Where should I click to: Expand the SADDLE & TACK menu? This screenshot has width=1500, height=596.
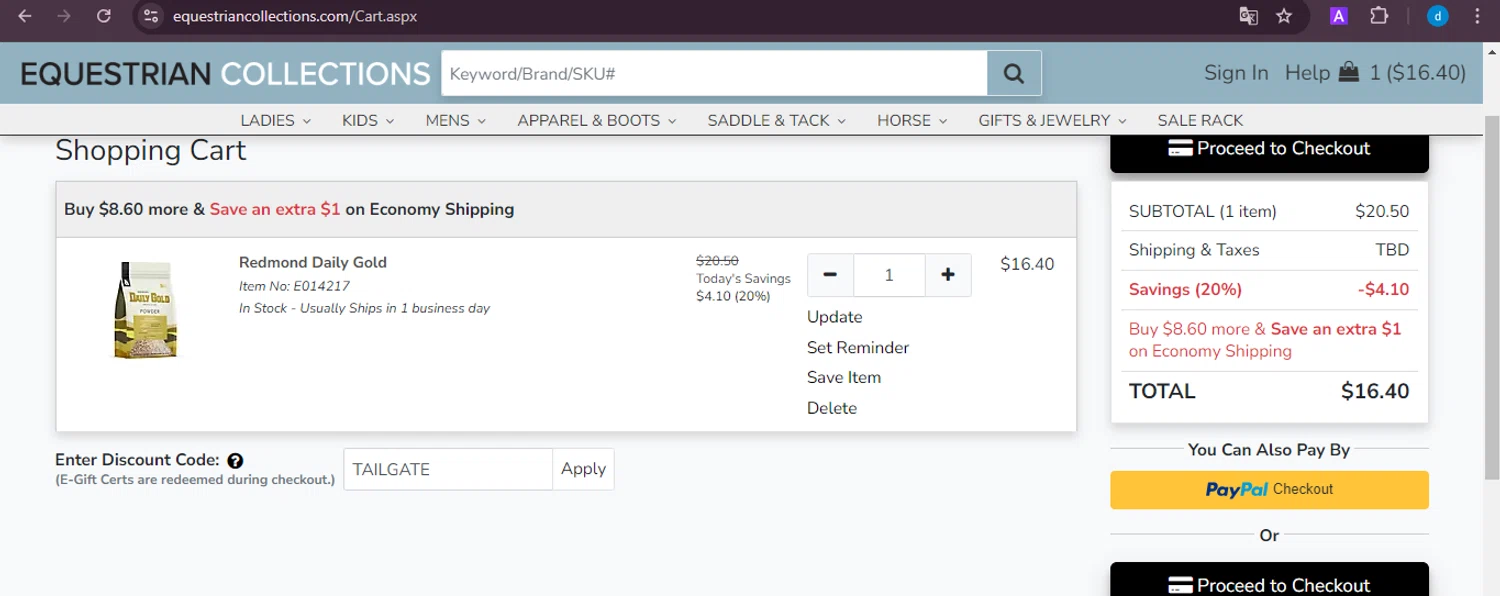776,120
